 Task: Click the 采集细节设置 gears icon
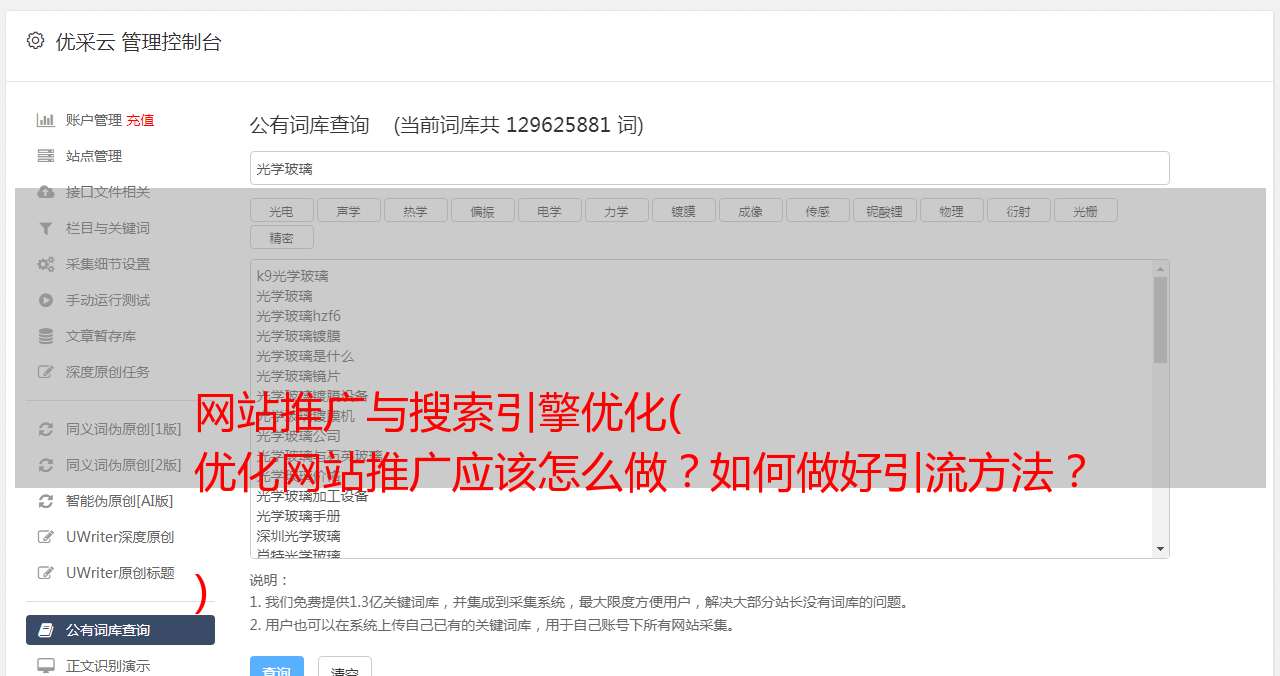pos(45,264)
